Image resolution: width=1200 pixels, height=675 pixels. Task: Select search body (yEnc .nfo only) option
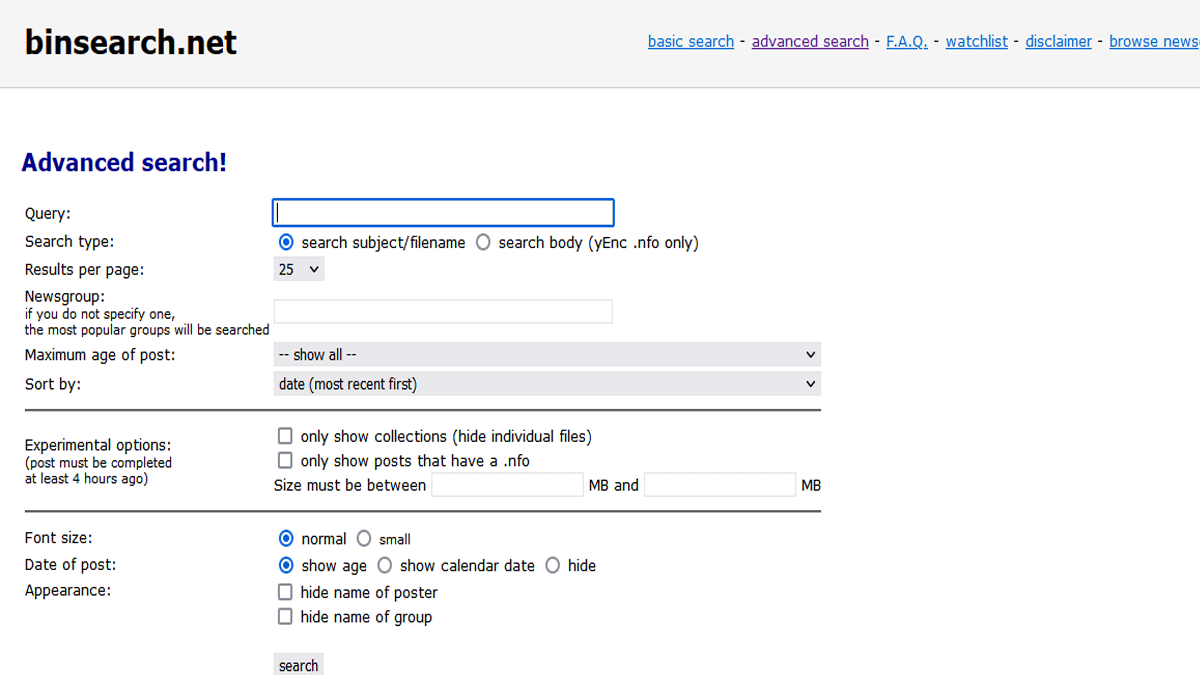(483, 242)
